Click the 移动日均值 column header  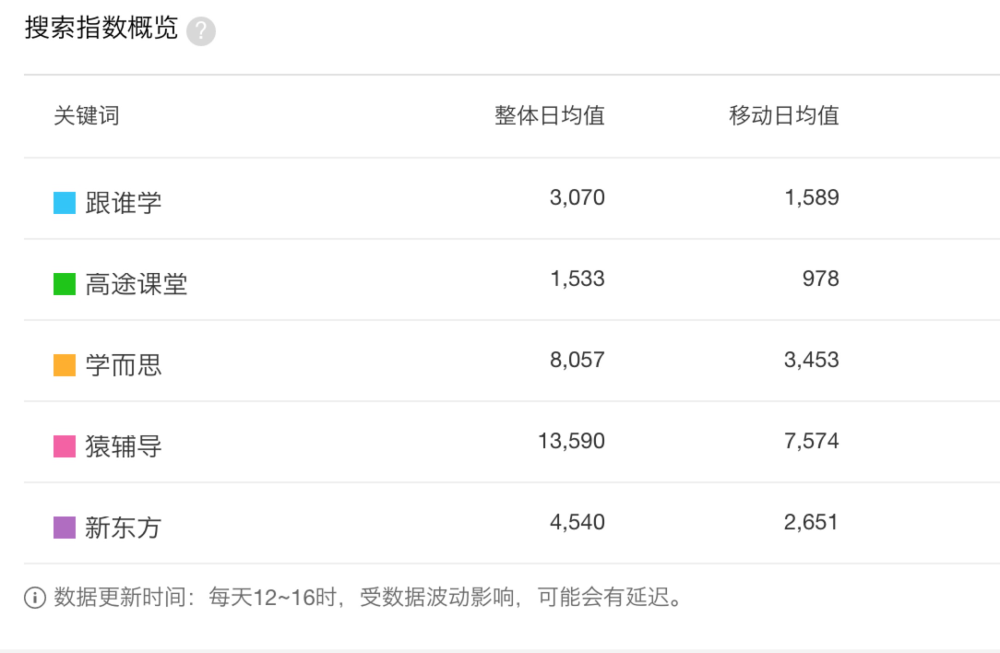(x=784, y=115)
